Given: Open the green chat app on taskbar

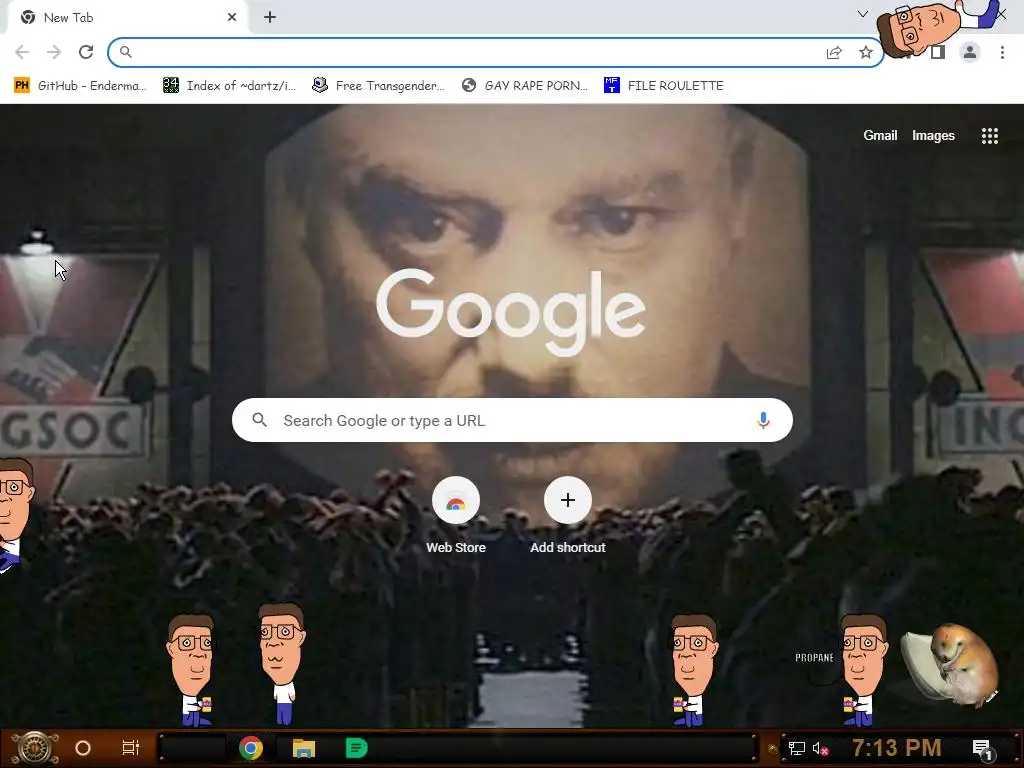Looking at the screenshot, I should tap(357, 748).
